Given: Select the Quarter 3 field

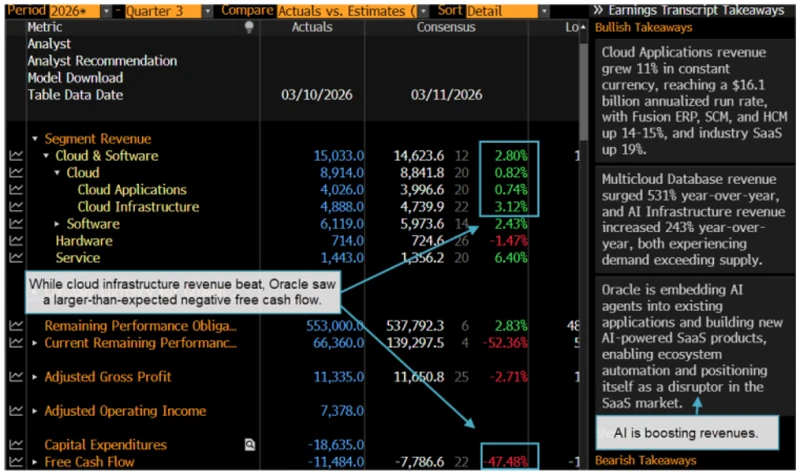Looking at the screenshot, I should tap(163, 11).
